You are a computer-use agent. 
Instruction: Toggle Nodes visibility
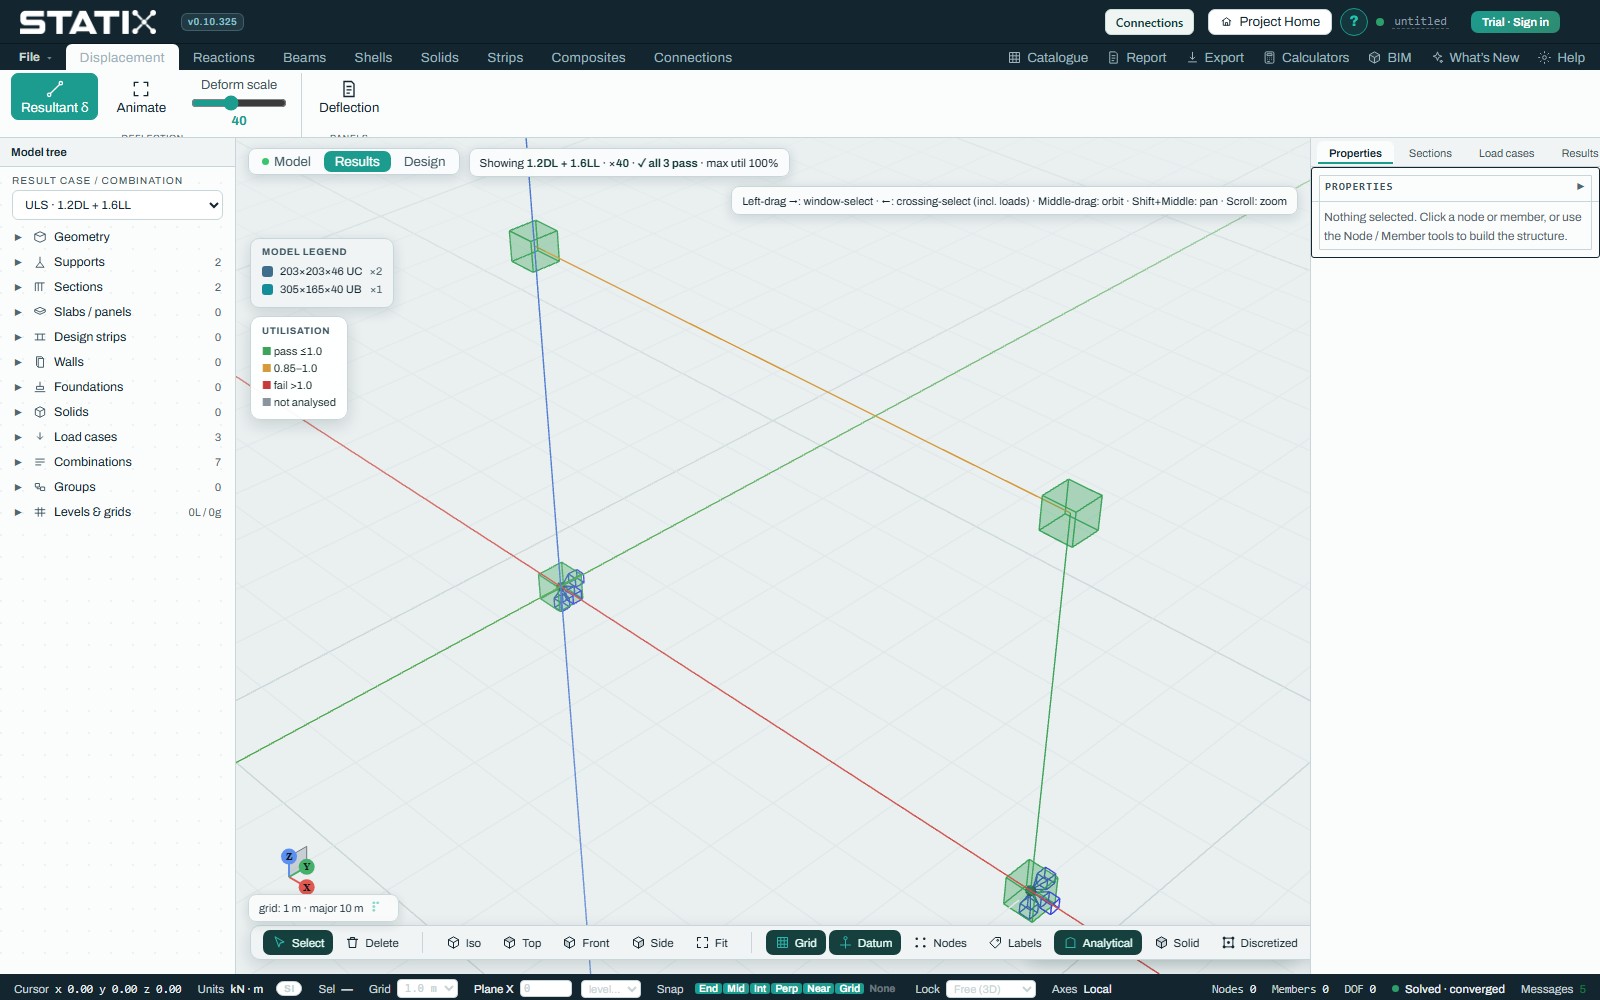(940, 943)
